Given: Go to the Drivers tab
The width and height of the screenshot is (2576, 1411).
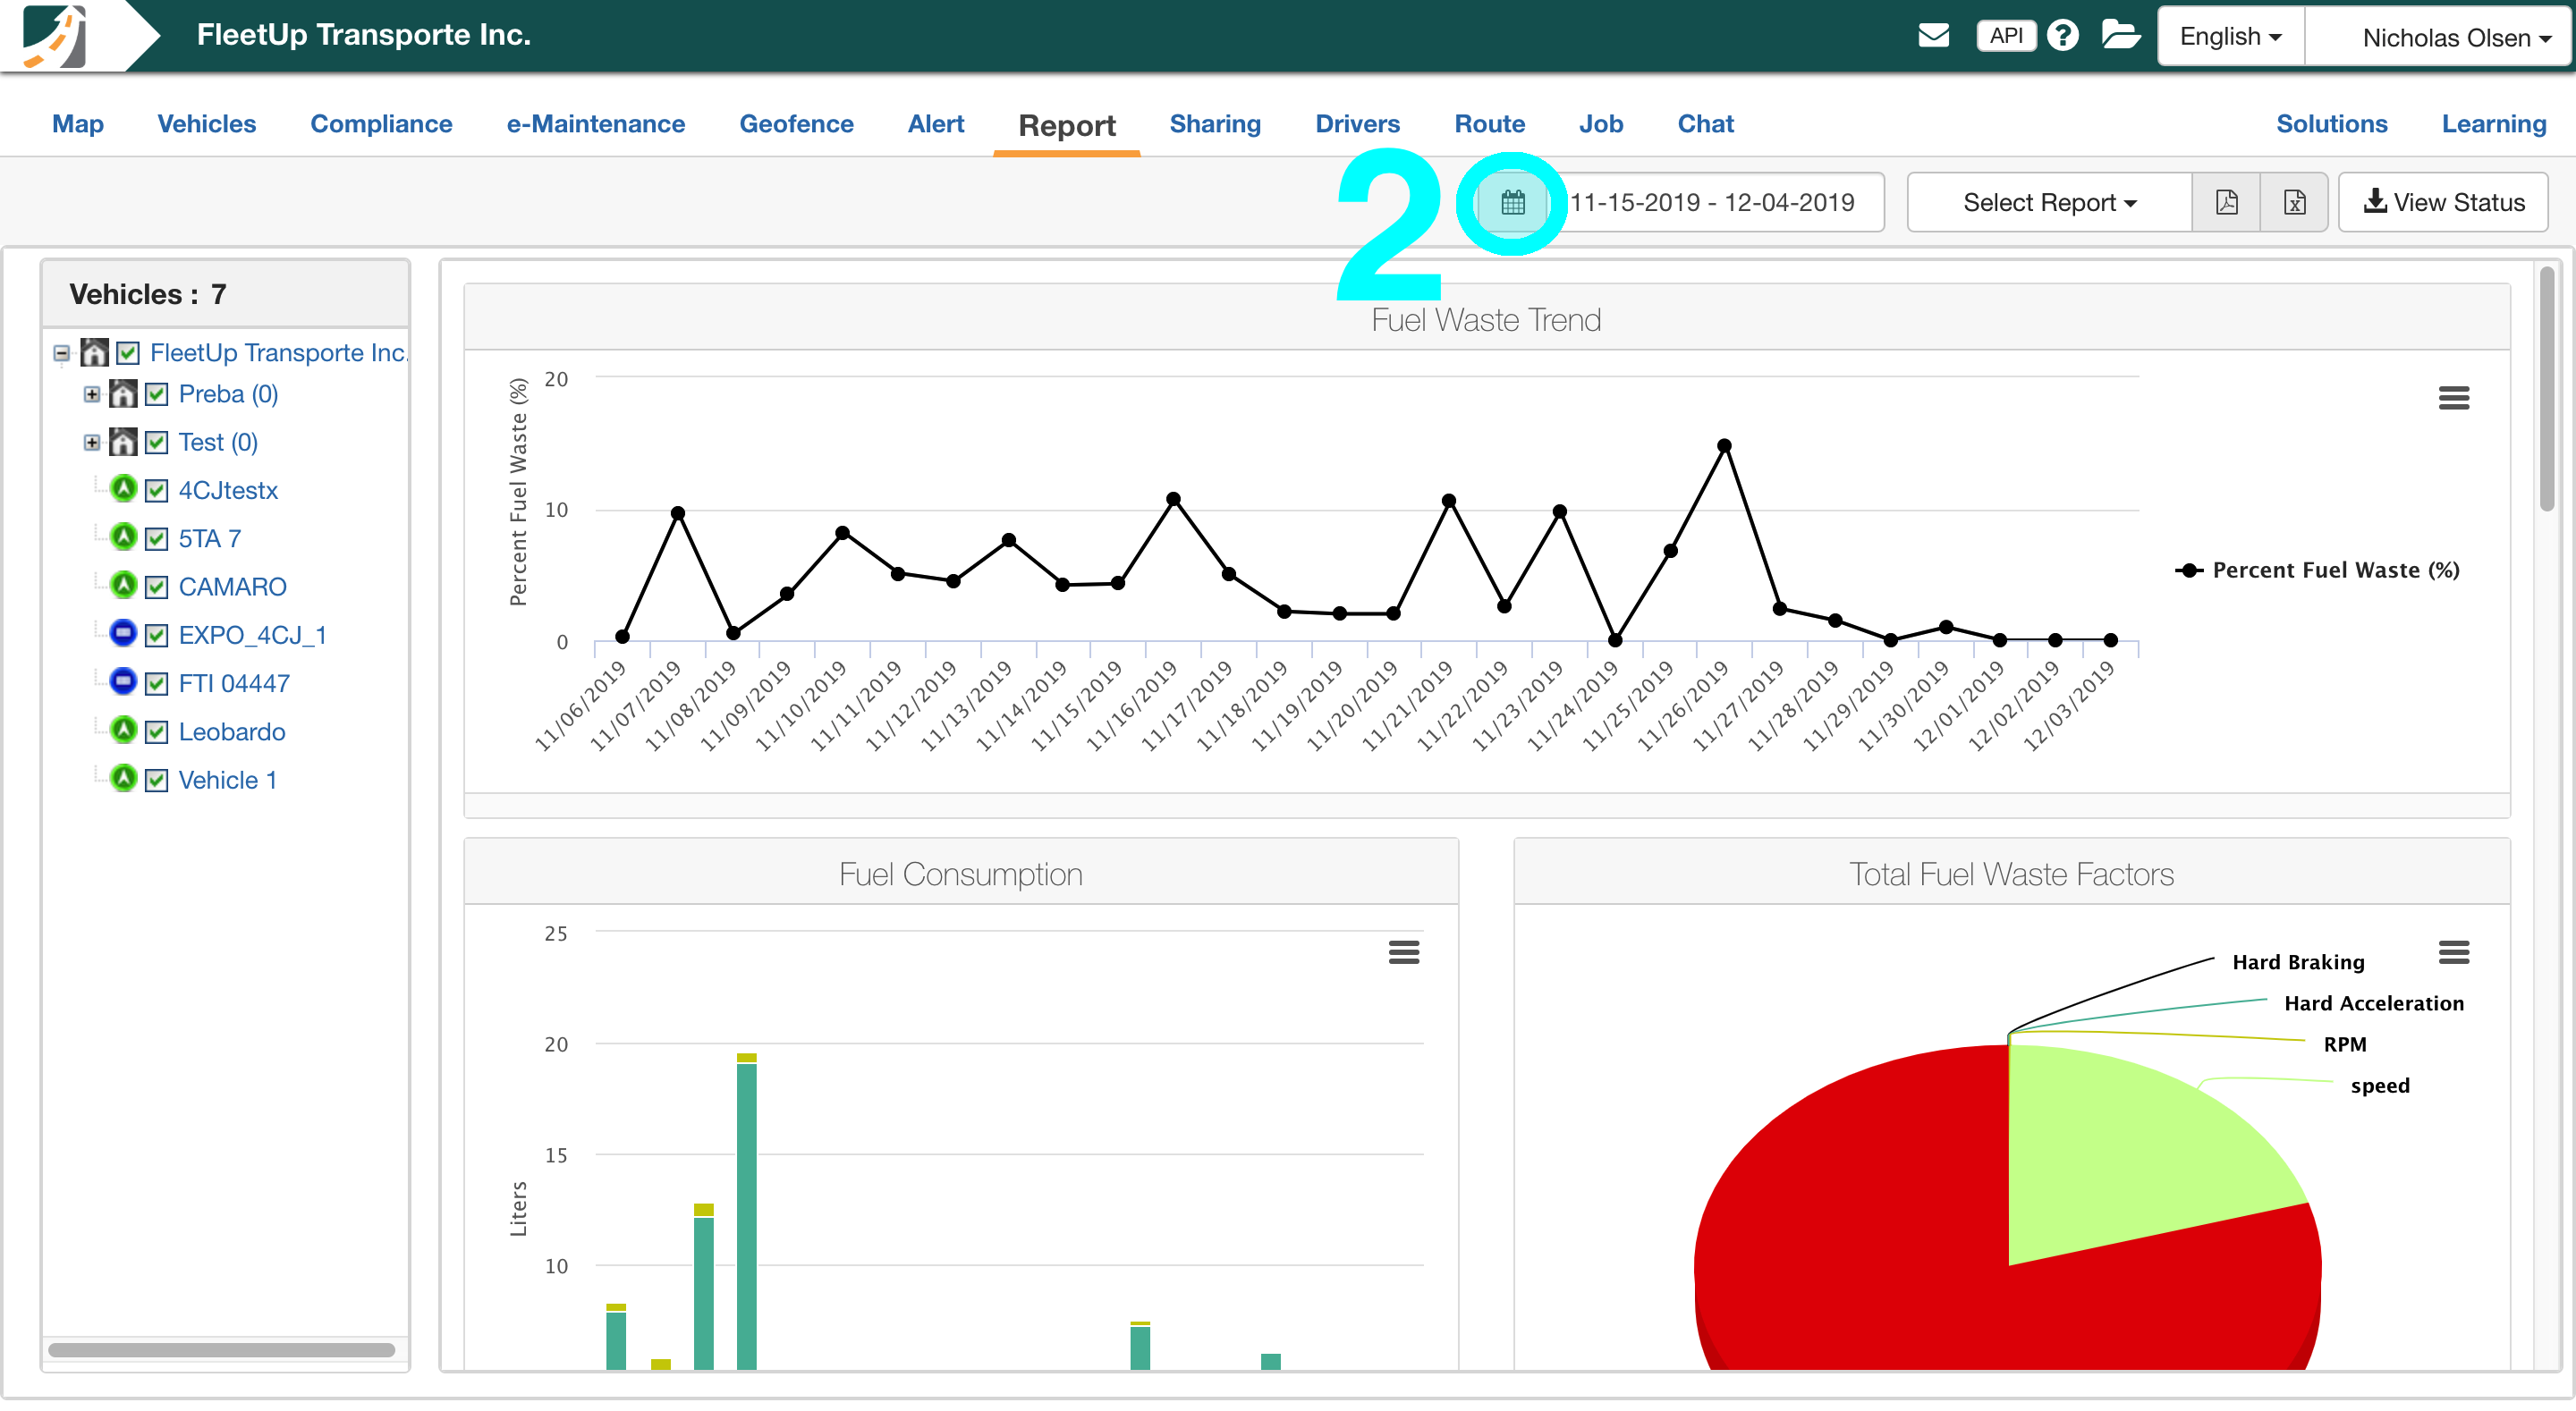Looking at the screenshot, I should click(x=1357, y=124).
